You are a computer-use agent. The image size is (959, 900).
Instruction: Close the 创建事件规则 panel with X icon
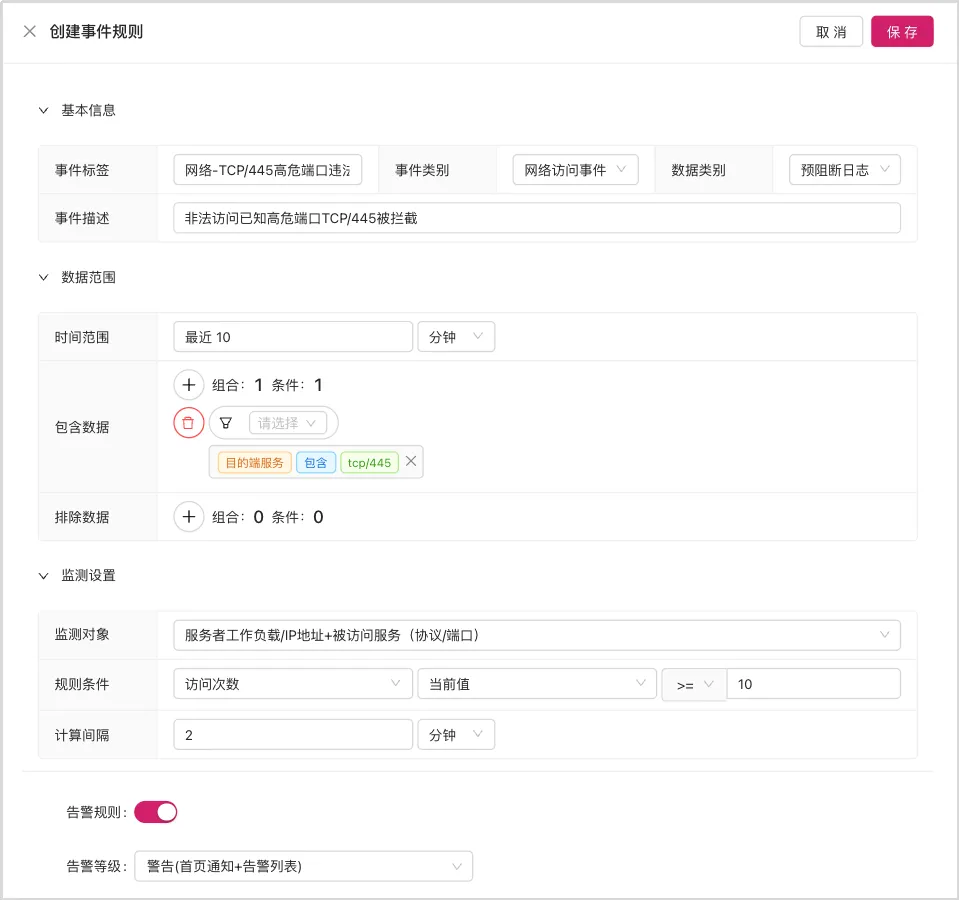click(x=29, y=31)
